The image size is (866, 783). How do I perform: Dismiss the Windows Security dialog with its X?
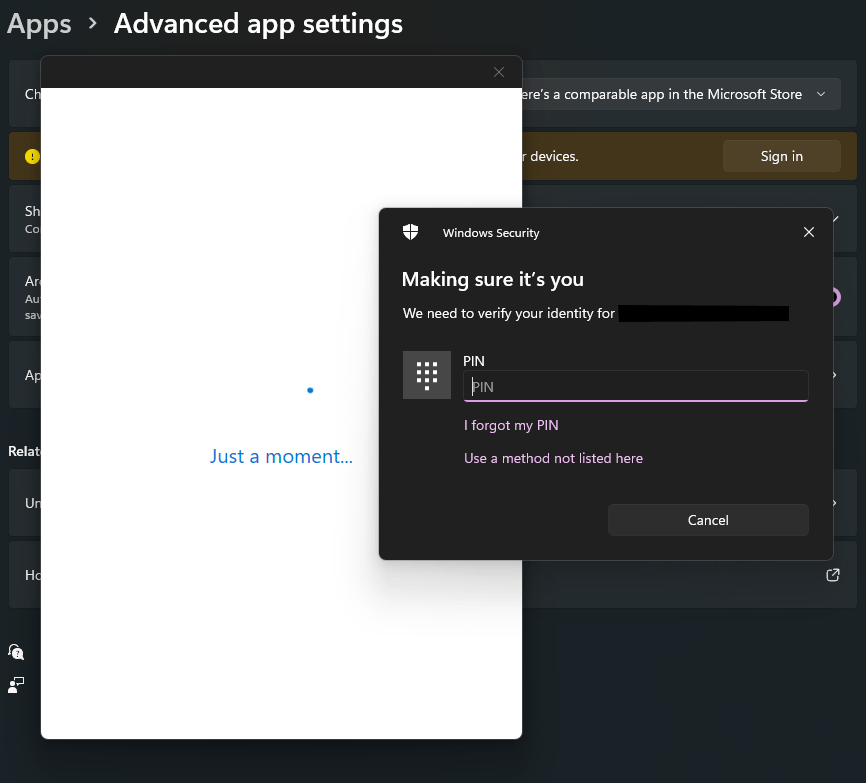click(x=809, y=231)
